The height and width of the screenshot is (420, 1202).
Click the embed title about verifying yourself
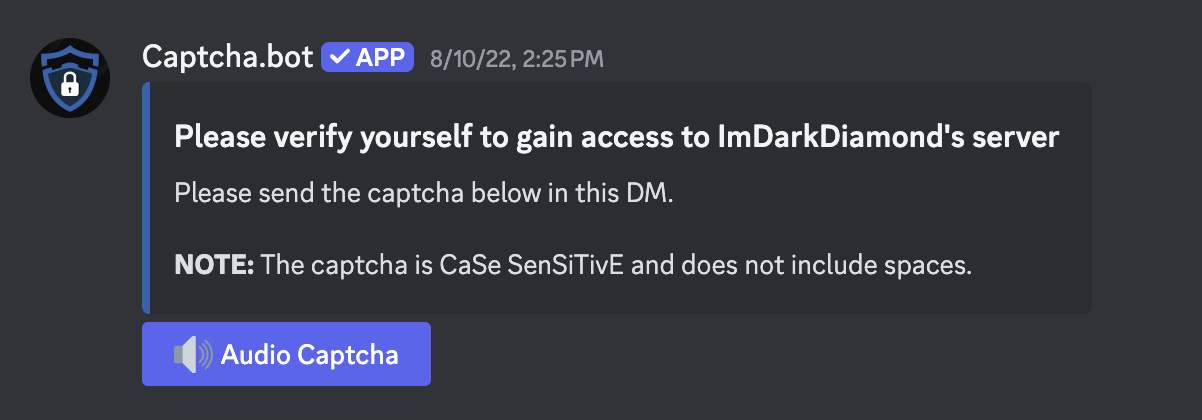(x=616, y=137)
